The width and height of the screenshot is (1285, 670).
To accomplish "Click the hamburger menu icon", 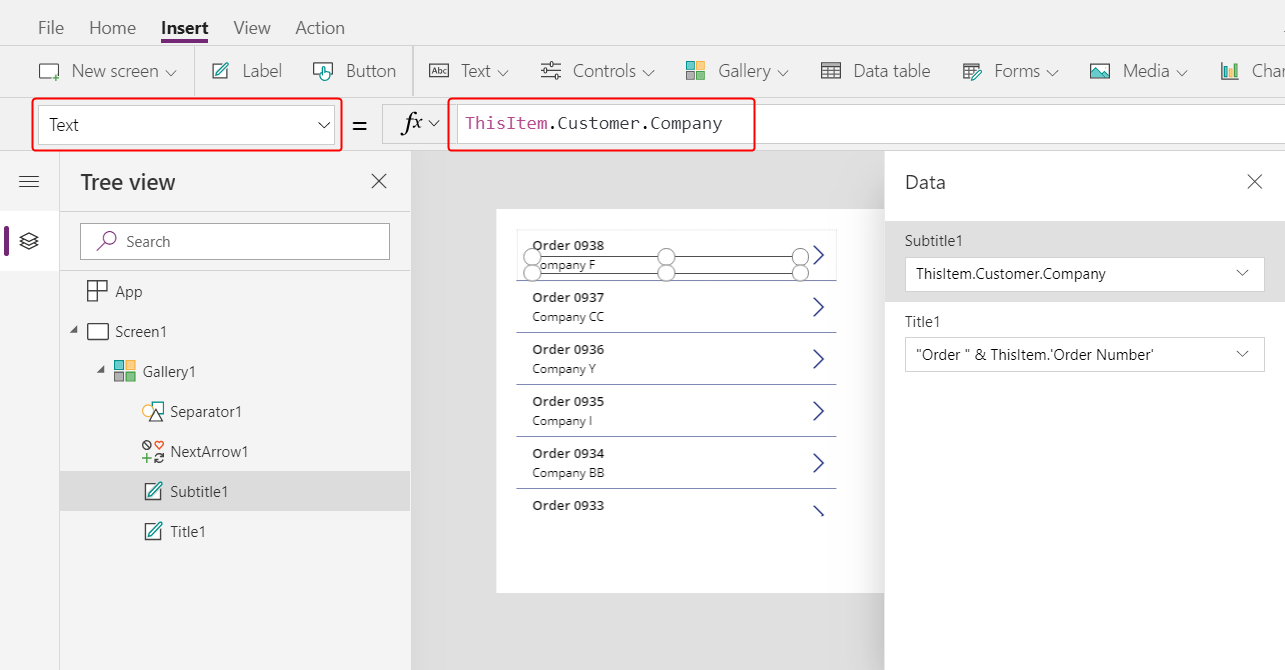I will 29,181.
